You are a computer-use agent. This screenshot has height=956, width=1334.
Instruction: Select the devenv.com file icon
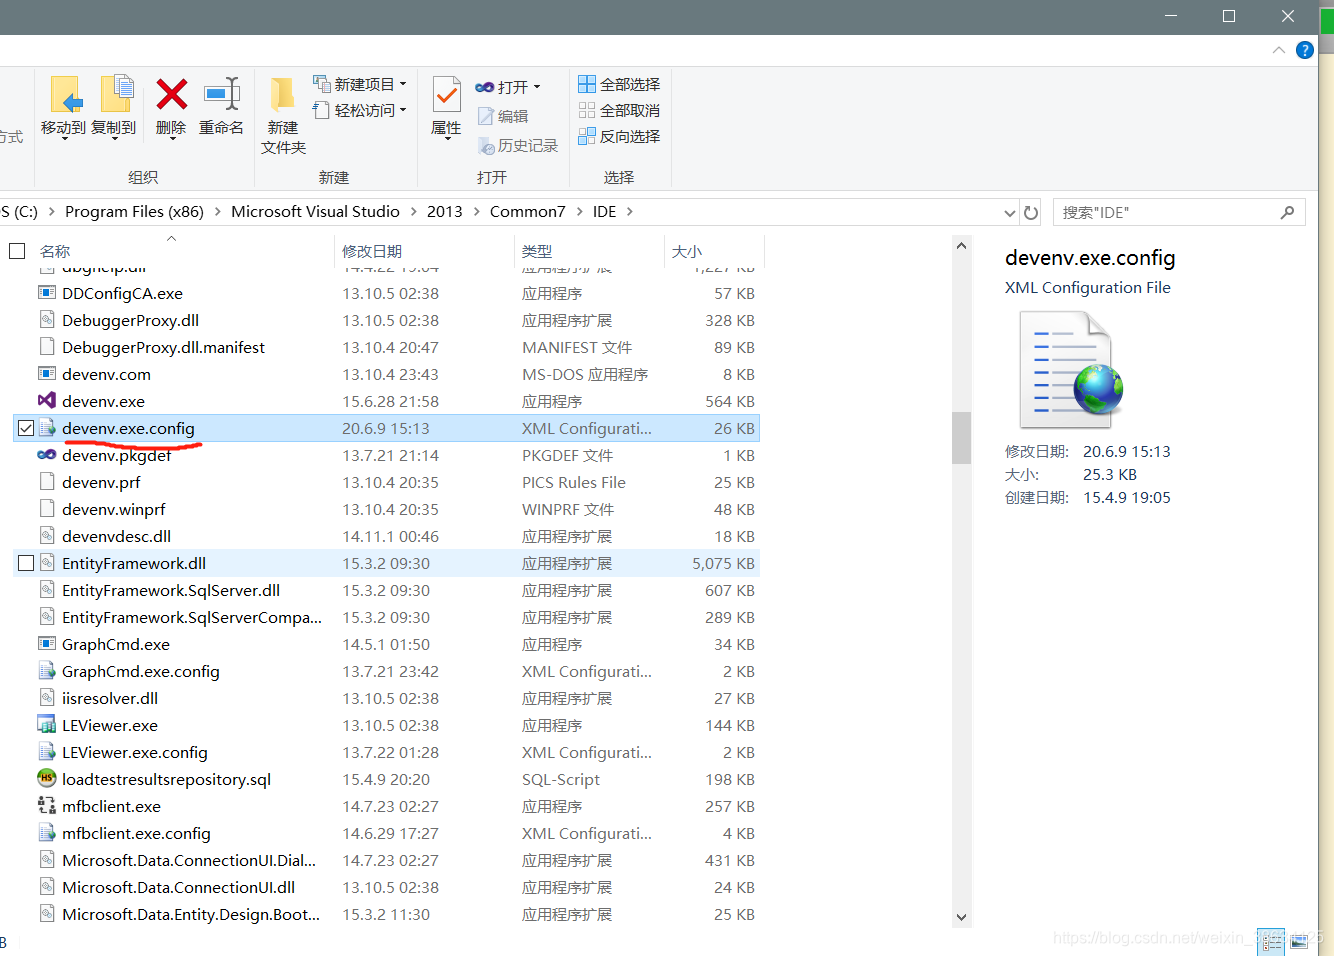tap(47, 374)
